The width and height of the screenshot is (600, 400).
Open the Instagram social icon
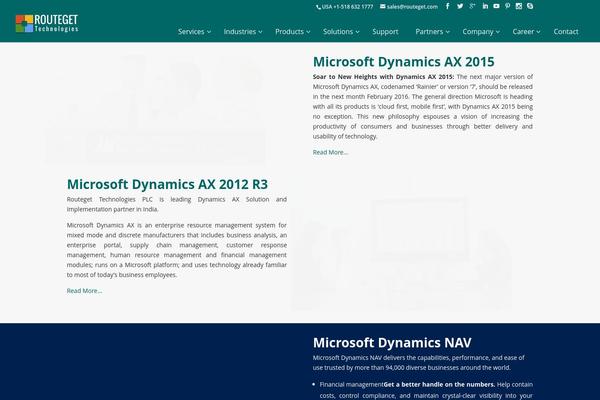click(518, 6)
